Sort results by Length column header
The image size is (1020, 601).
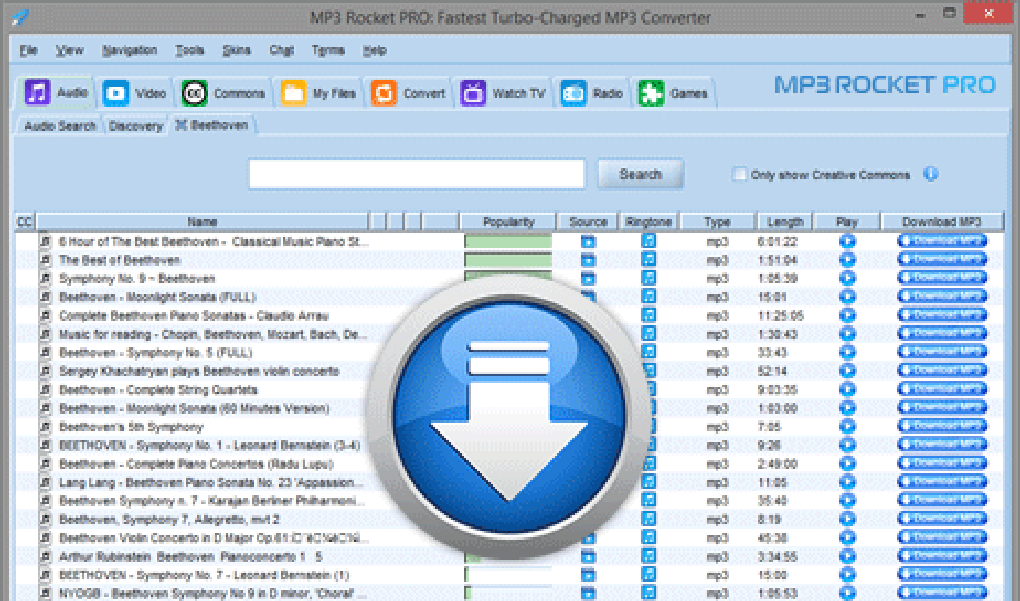tap(785, 222)
